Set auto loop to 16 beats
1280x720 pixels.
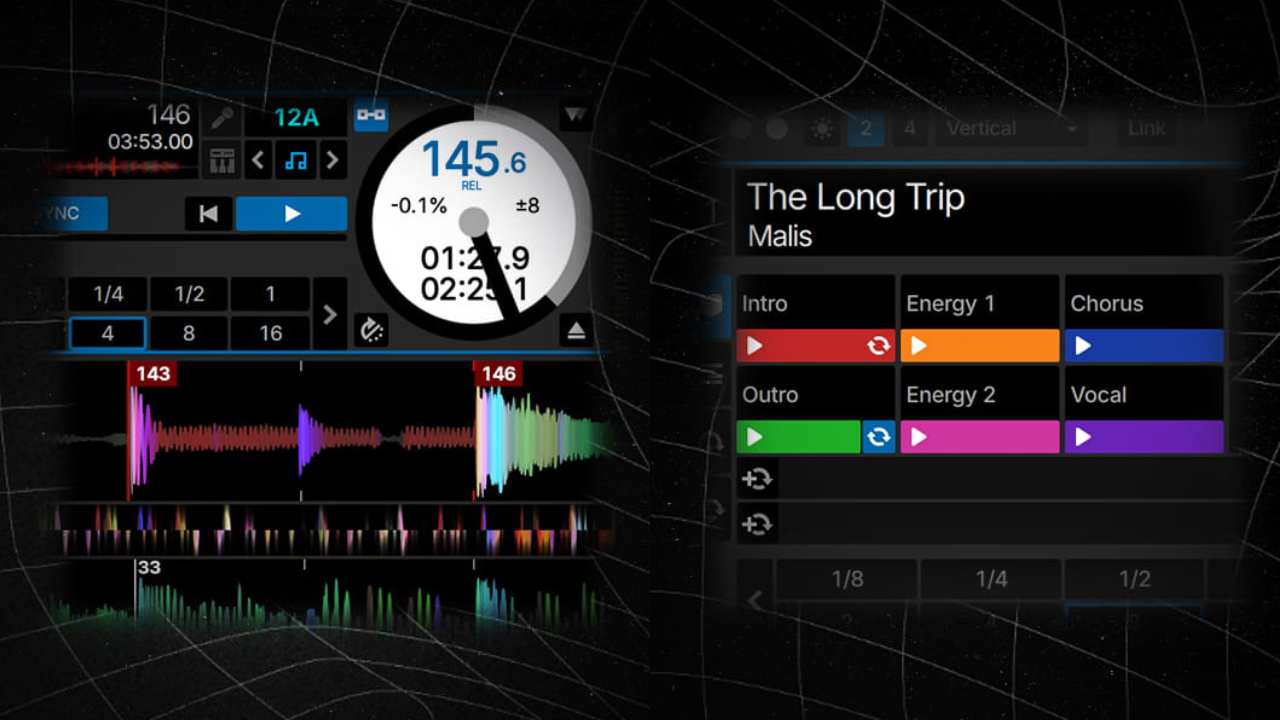click(x=270, y=333)
